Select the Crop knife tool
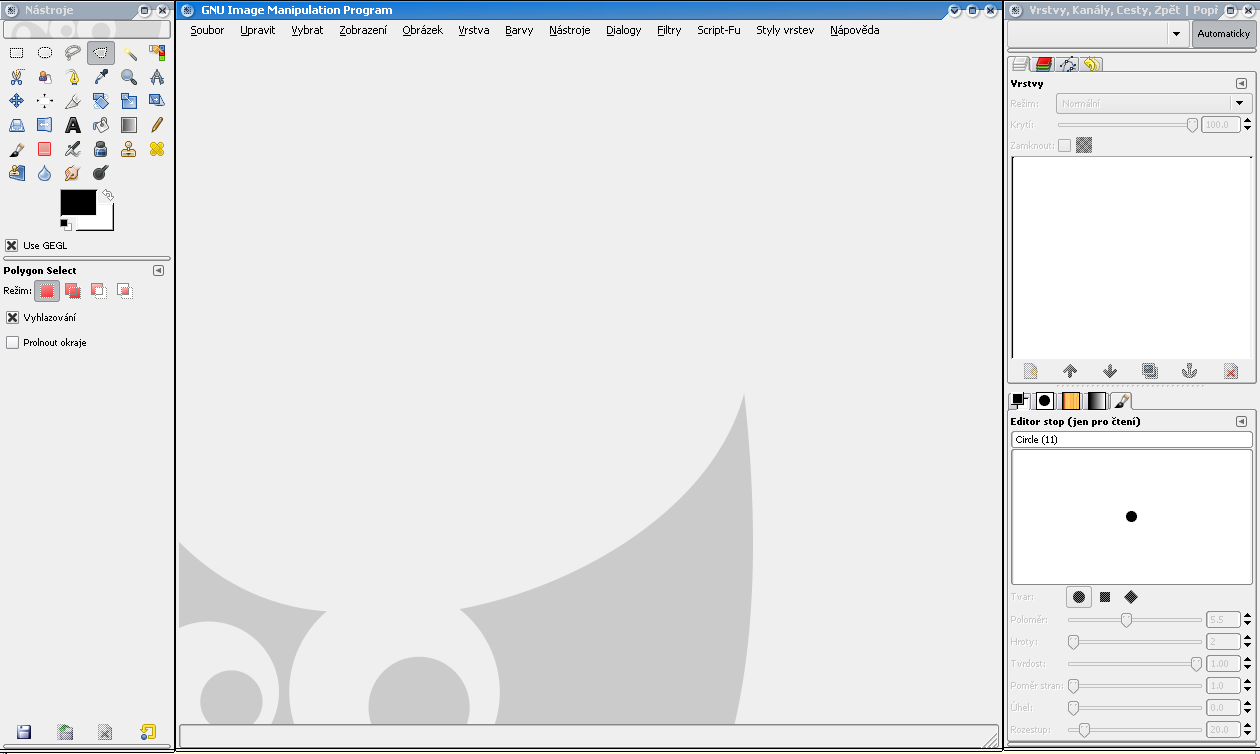 point(73,101)
